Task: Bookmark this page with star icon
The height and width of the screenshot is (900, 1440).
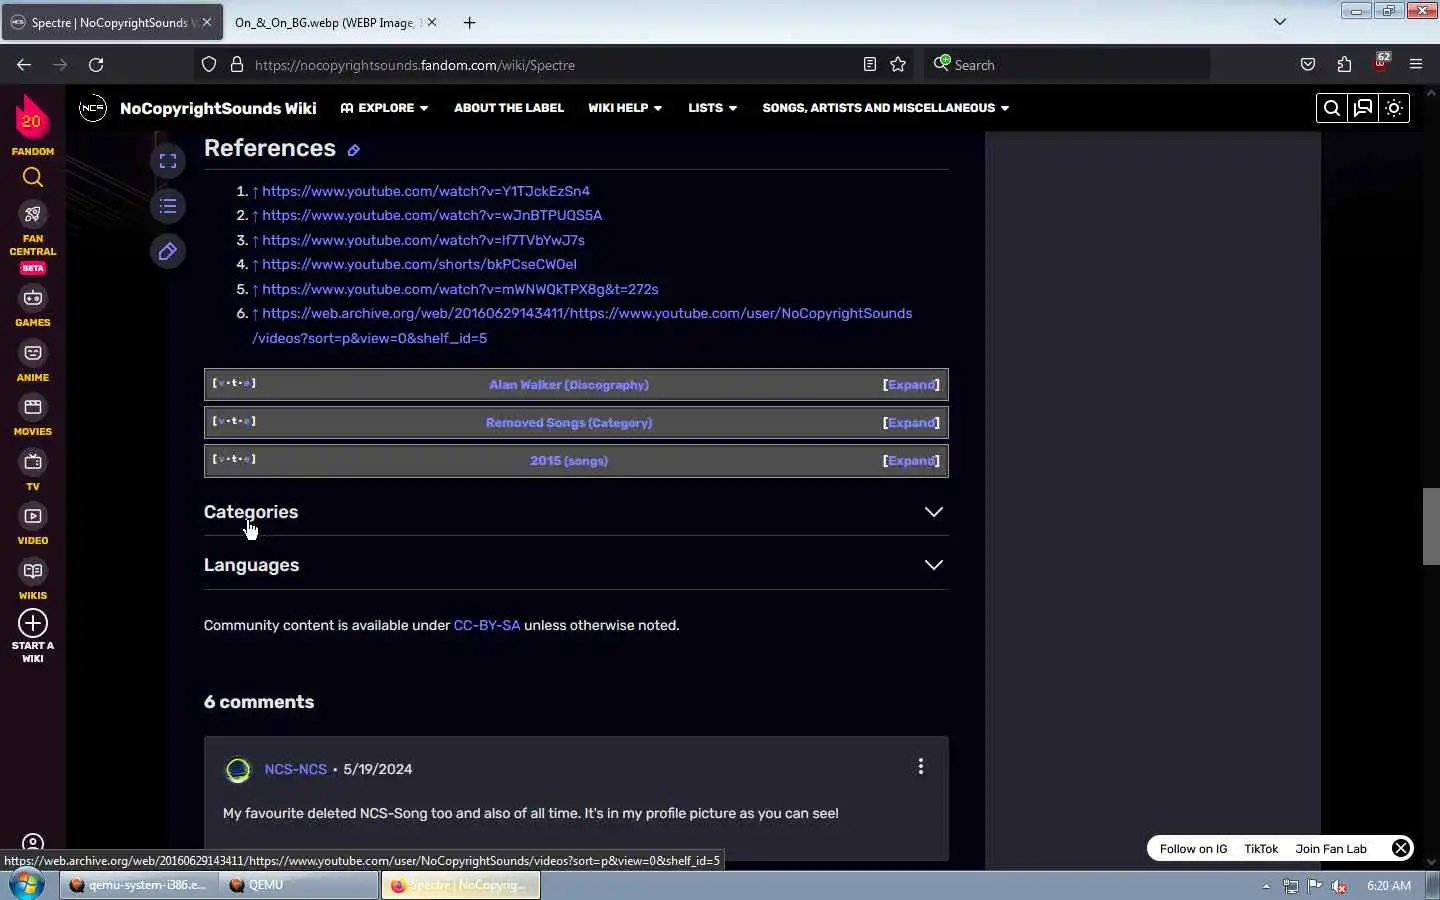Action: 898,64
